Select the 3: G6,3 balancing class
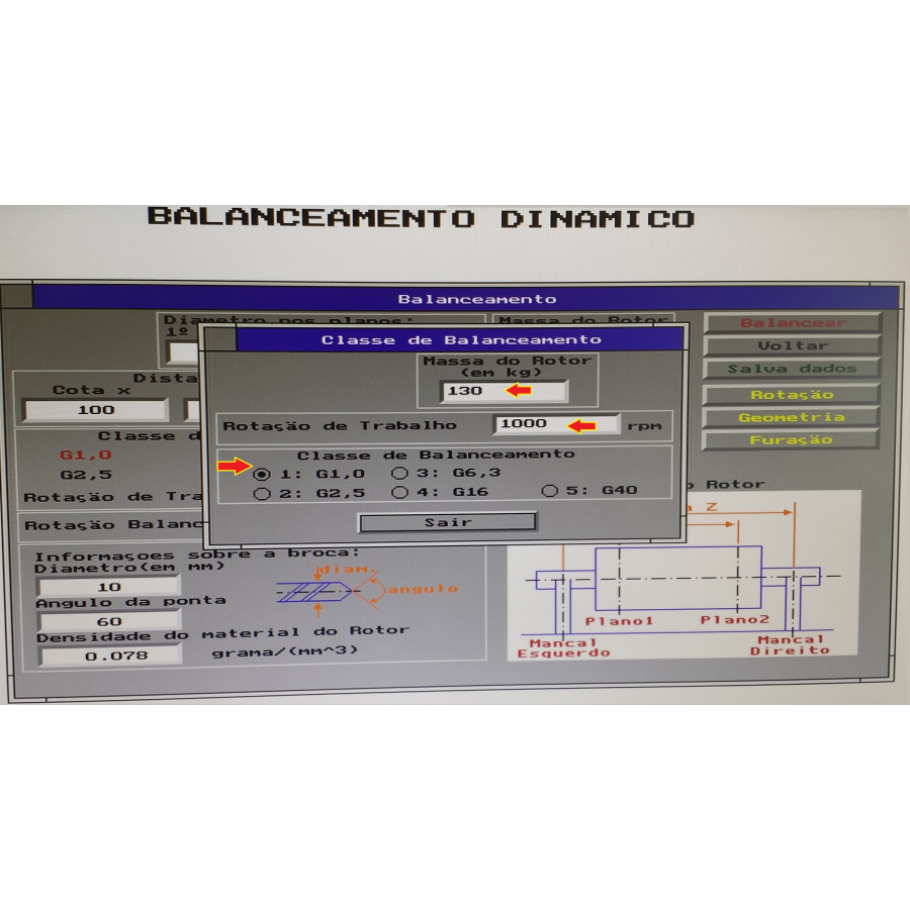Screen dimensions: 910x910 399,473
